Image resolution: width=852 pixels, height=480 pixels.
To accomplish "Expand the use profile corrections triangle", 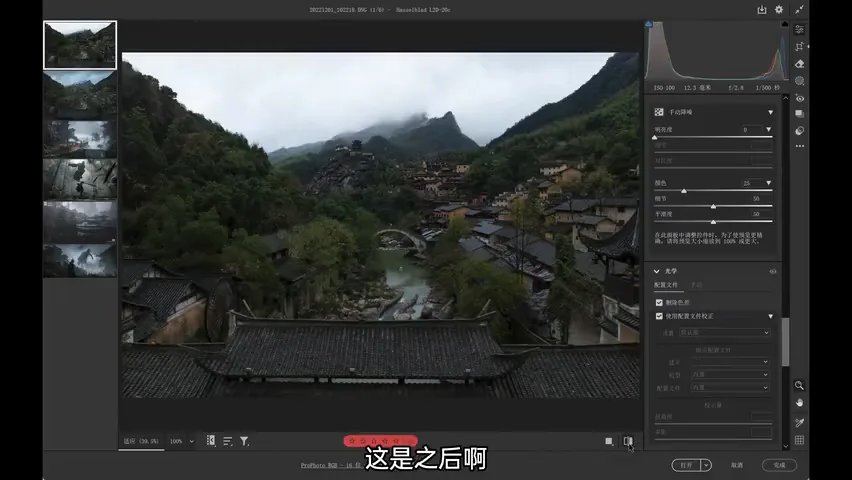I will pyautogui.click(x=770, y=316).
